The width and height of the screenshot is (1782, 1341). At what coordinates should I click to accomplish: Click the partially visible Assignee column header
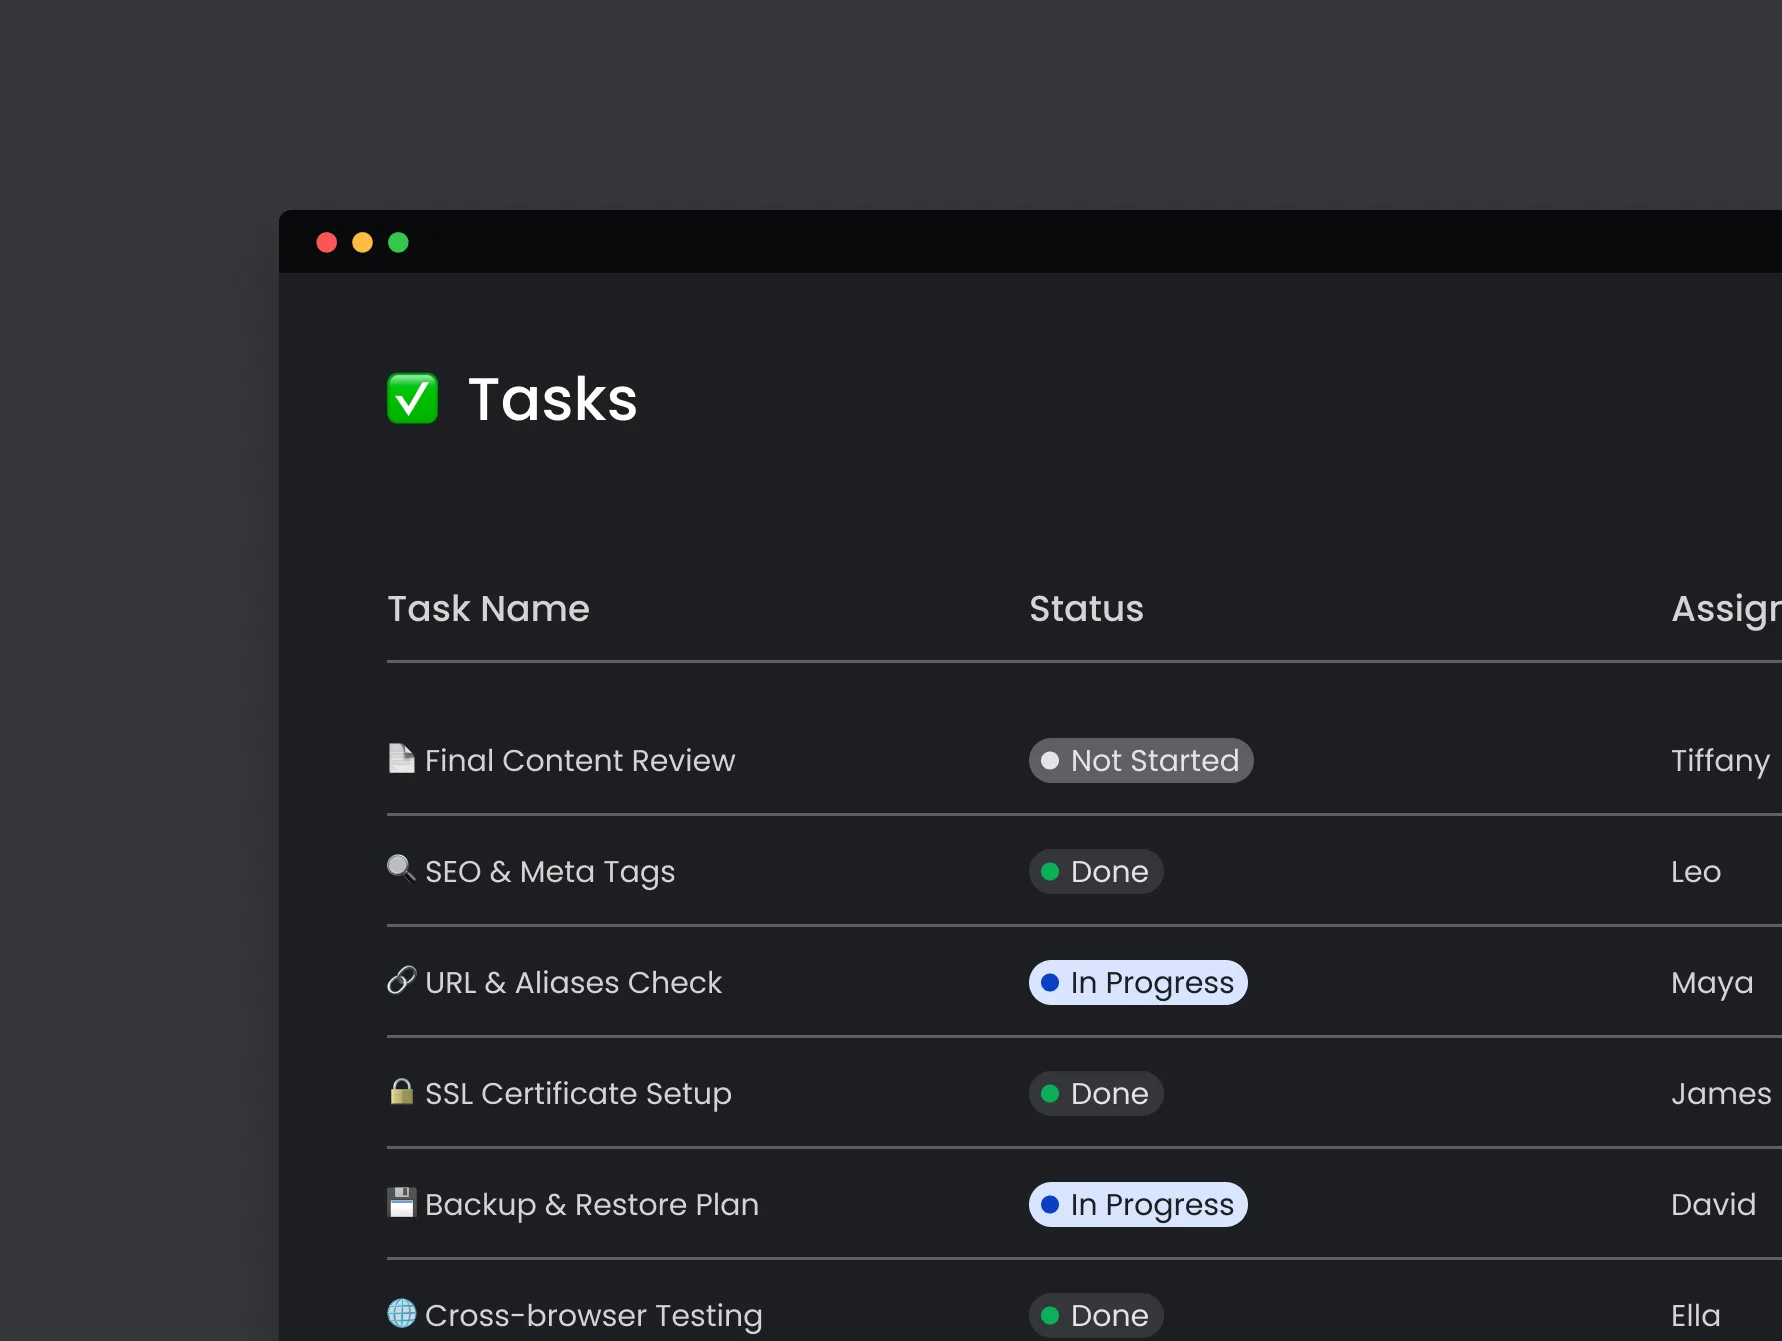pyautogui.click(x=1726, y=610)
